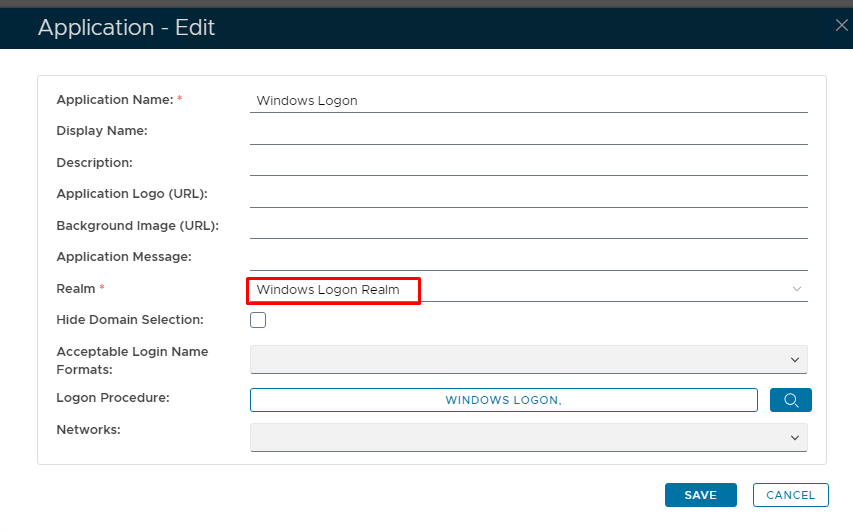This screenshot has width=853, height=531.
Task: Toggle the Hide Domain Selection checkbox
Action: click(x=258, y=320)
